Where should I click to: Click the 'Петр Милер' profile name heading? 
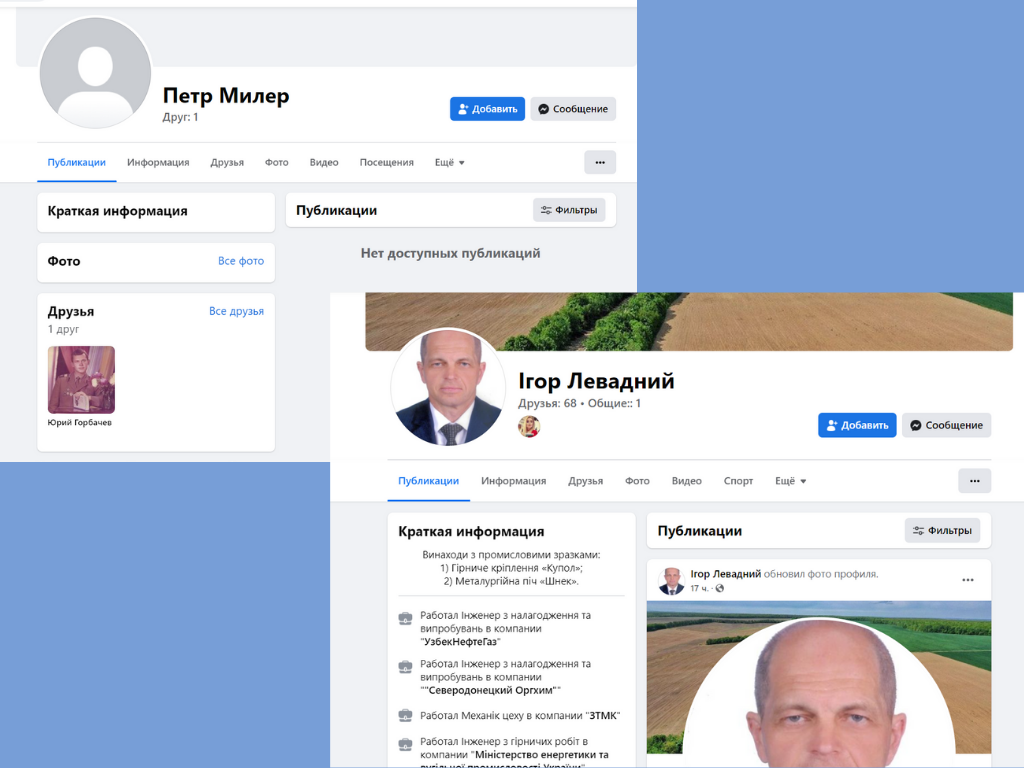pos(226,95)
